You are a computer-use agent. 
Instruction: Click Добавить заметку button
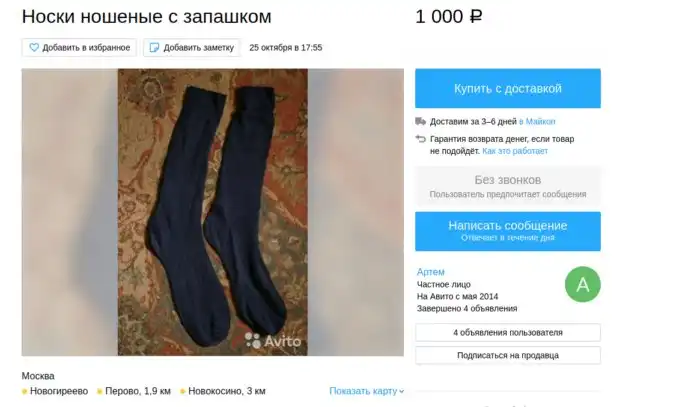tap(192, 47)
